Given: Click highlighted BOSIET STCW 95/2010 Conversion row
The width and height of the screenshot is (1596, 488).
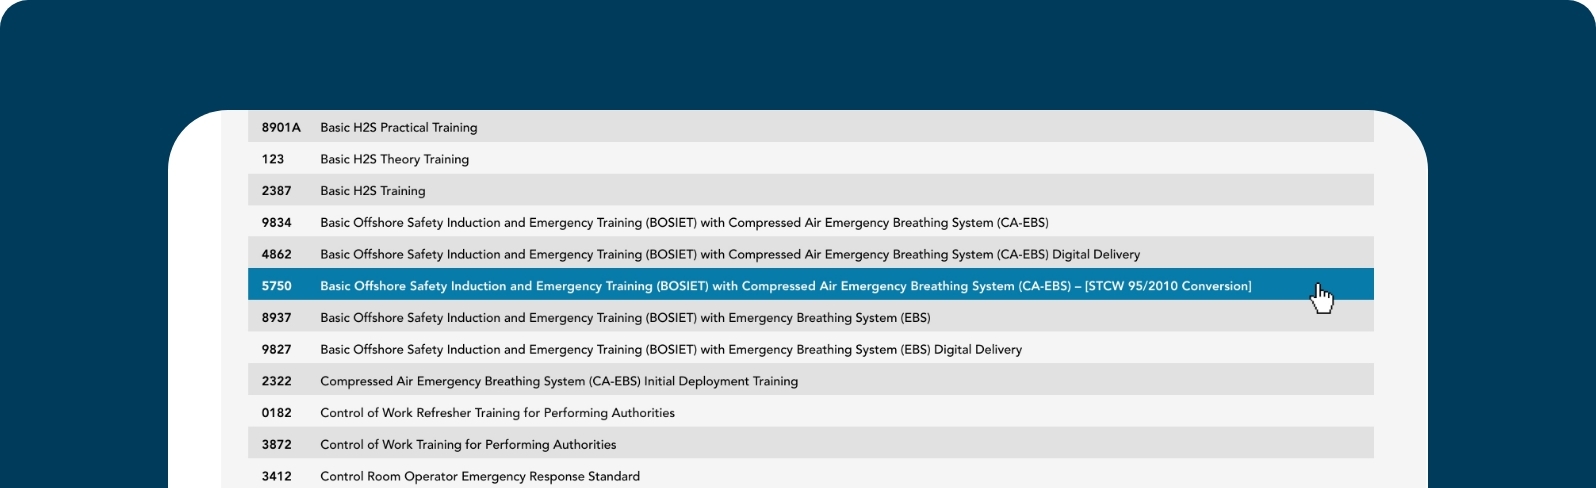Looking at the screenshot, I should pos(785,286).
